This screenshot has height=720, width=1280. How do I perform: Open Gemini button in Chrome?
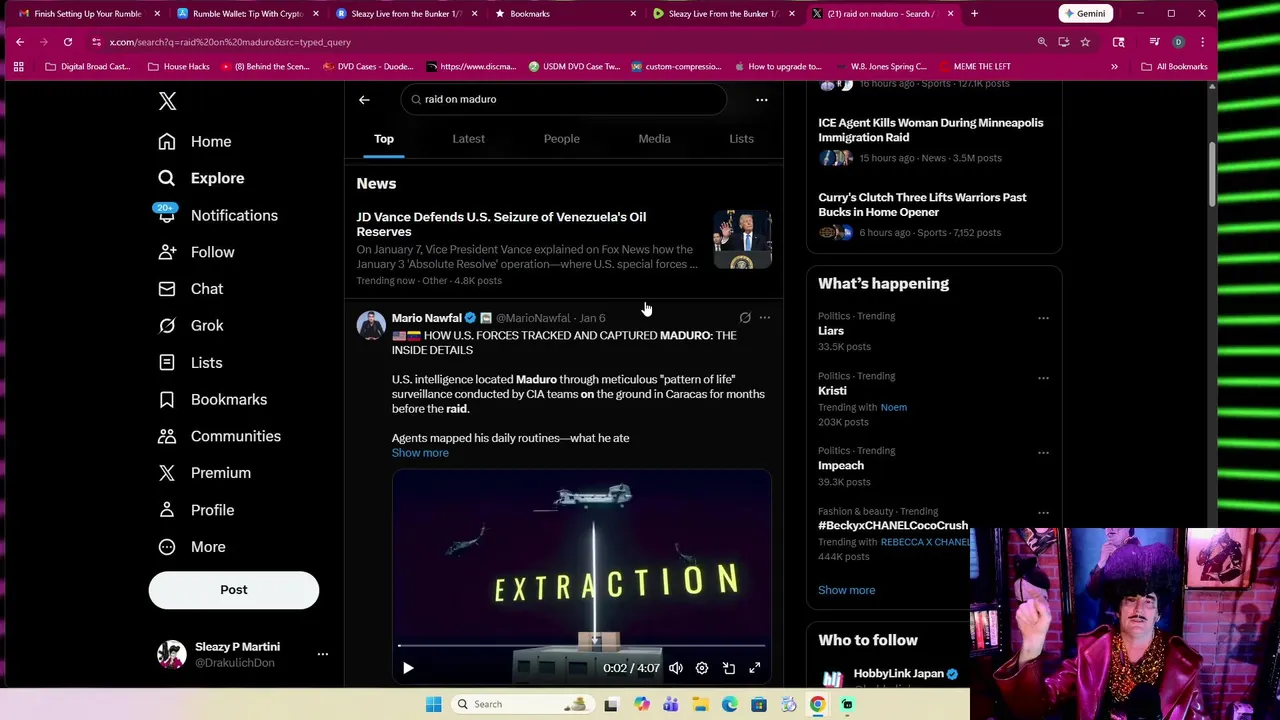1085,14
